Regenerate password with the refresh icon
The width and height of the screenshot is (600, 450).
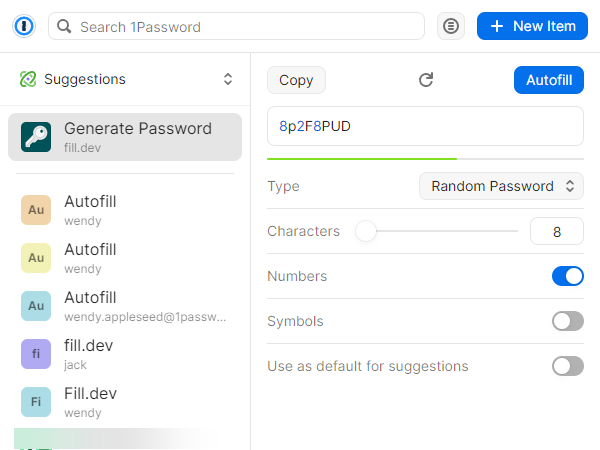tap(426, 80)
